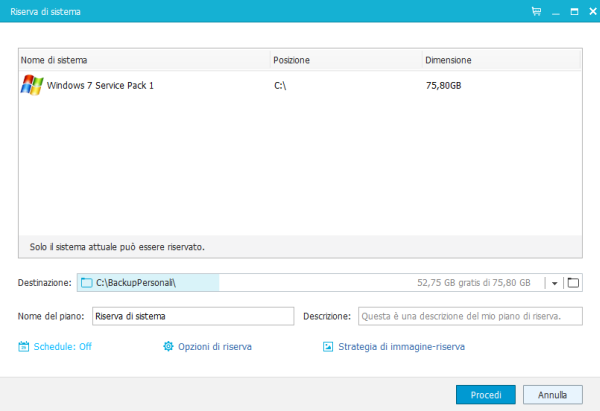This screenshot has height=411, width=600.
Task: Open Strategia di immagine-riserva link
Action: (401, 347)
